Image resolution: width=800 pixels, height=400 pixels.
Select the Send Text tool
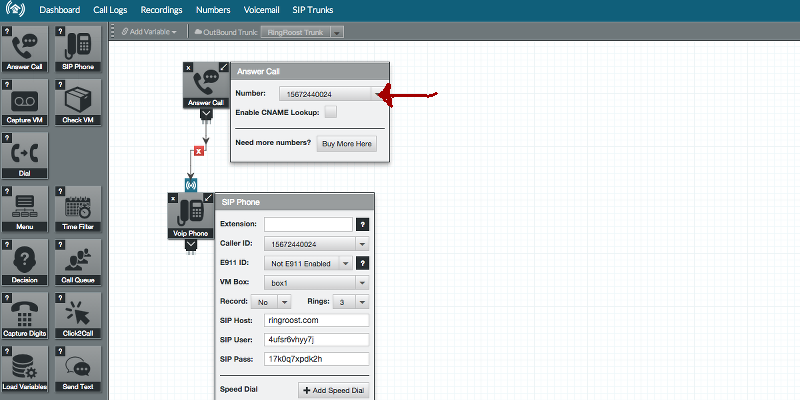coord(78,372)
